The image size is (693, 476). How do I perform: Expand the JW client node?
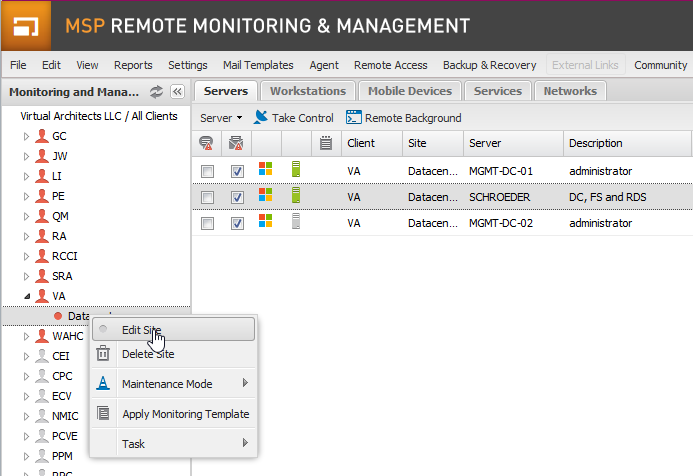(26, 156)
